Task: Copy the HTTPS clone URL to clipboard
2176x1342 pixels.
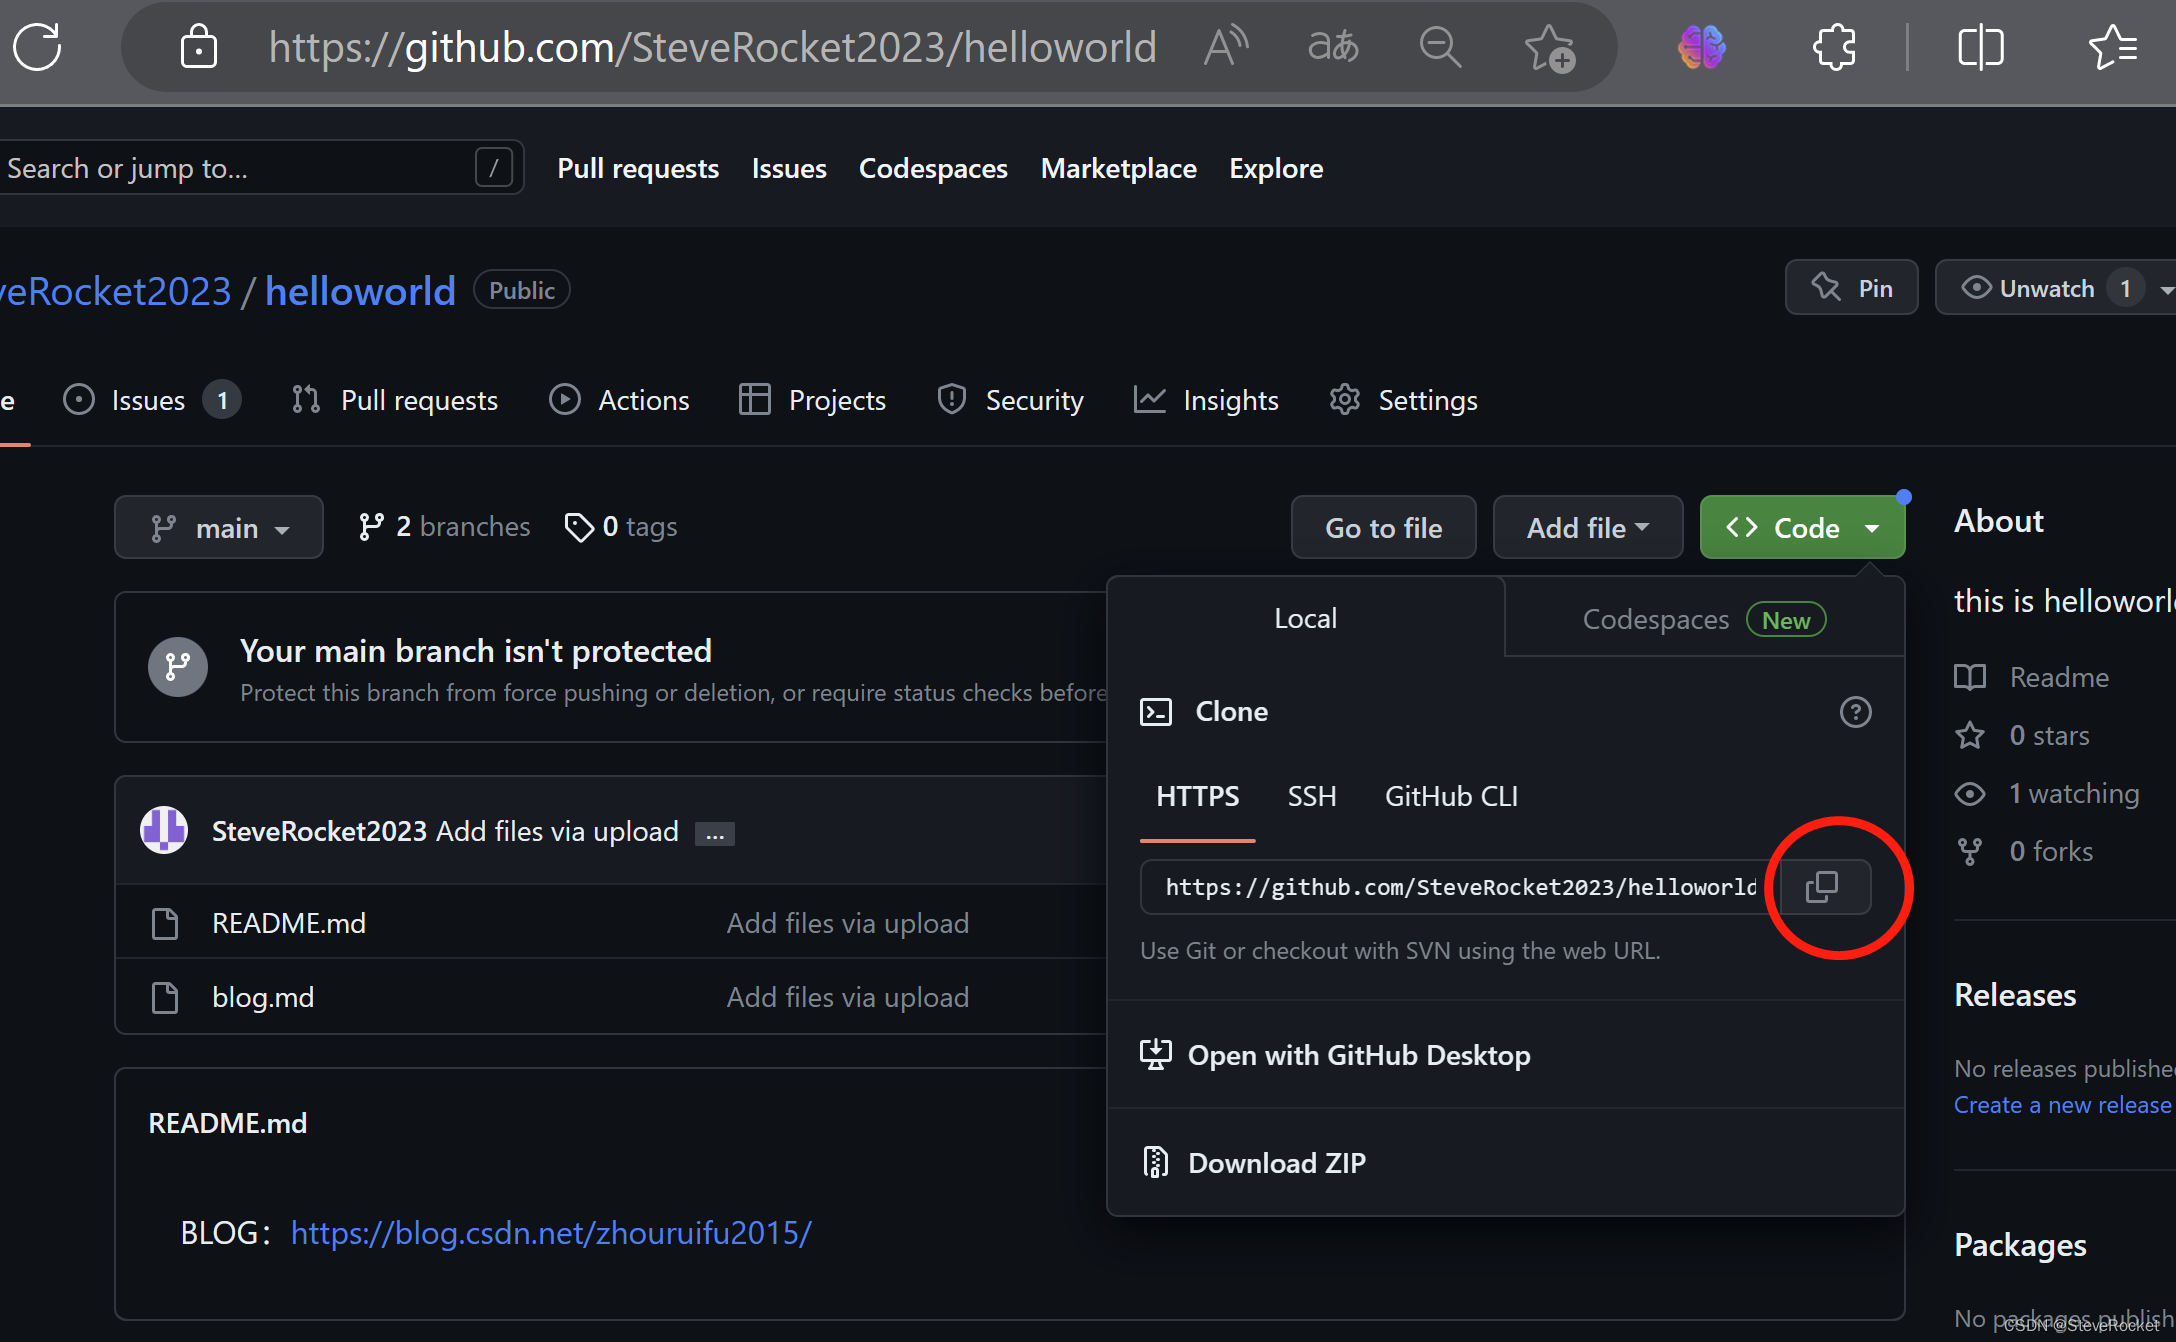Action: coord(1822,887)
